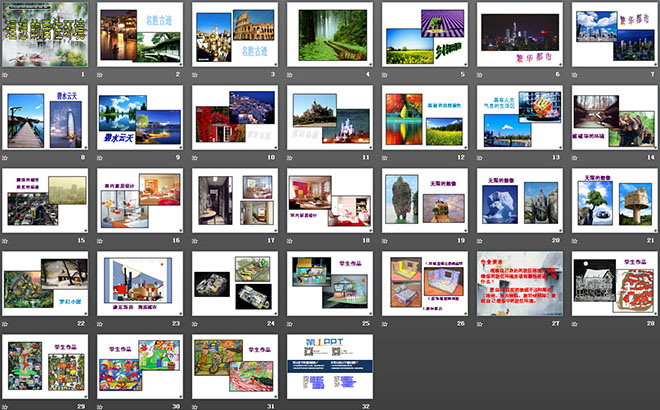Viewport: 660px width, 410px height.
Task: Click the transition star icon under slide 29
Action: tap(6, 407)
